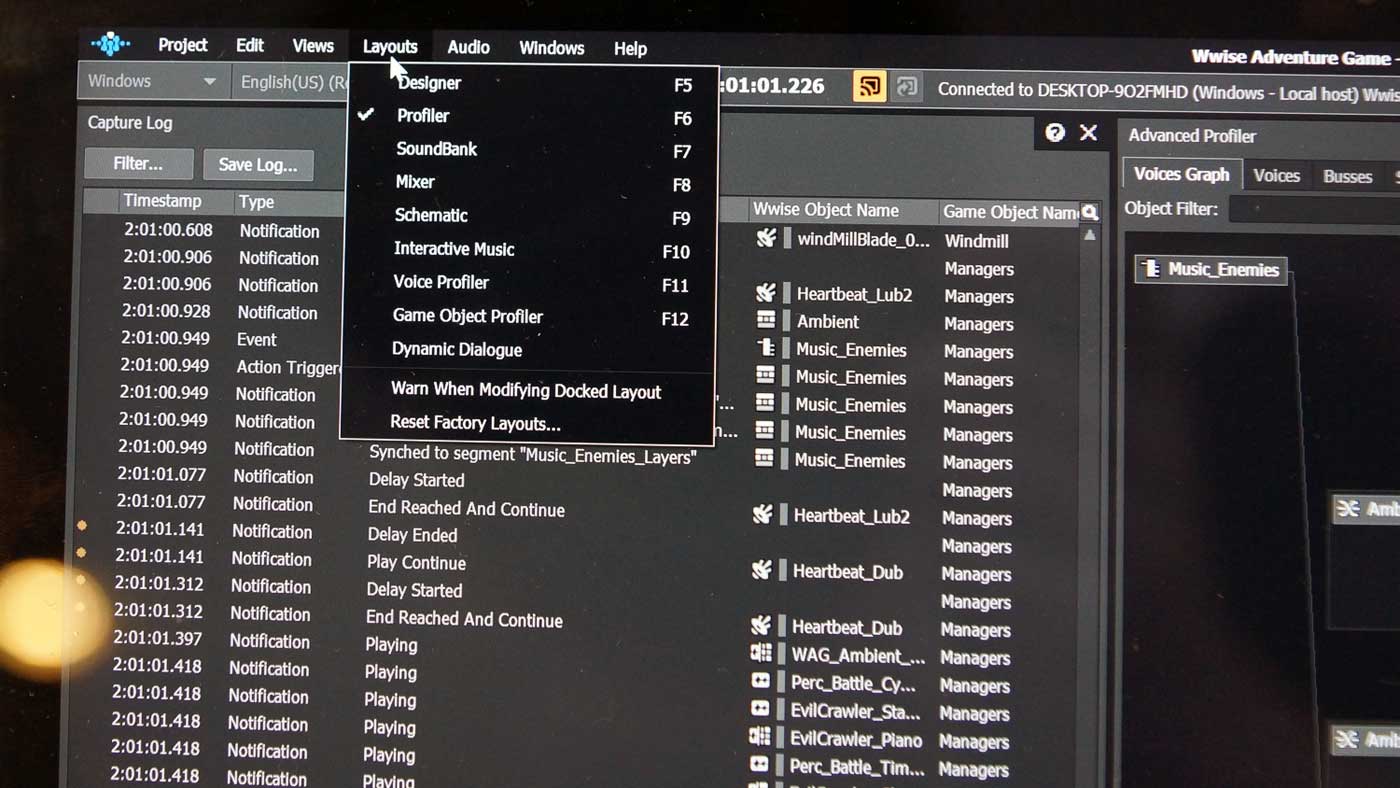Sort by Timestamp column header
Viewport: 1400px width, 788px height.
tap(162, 201)
